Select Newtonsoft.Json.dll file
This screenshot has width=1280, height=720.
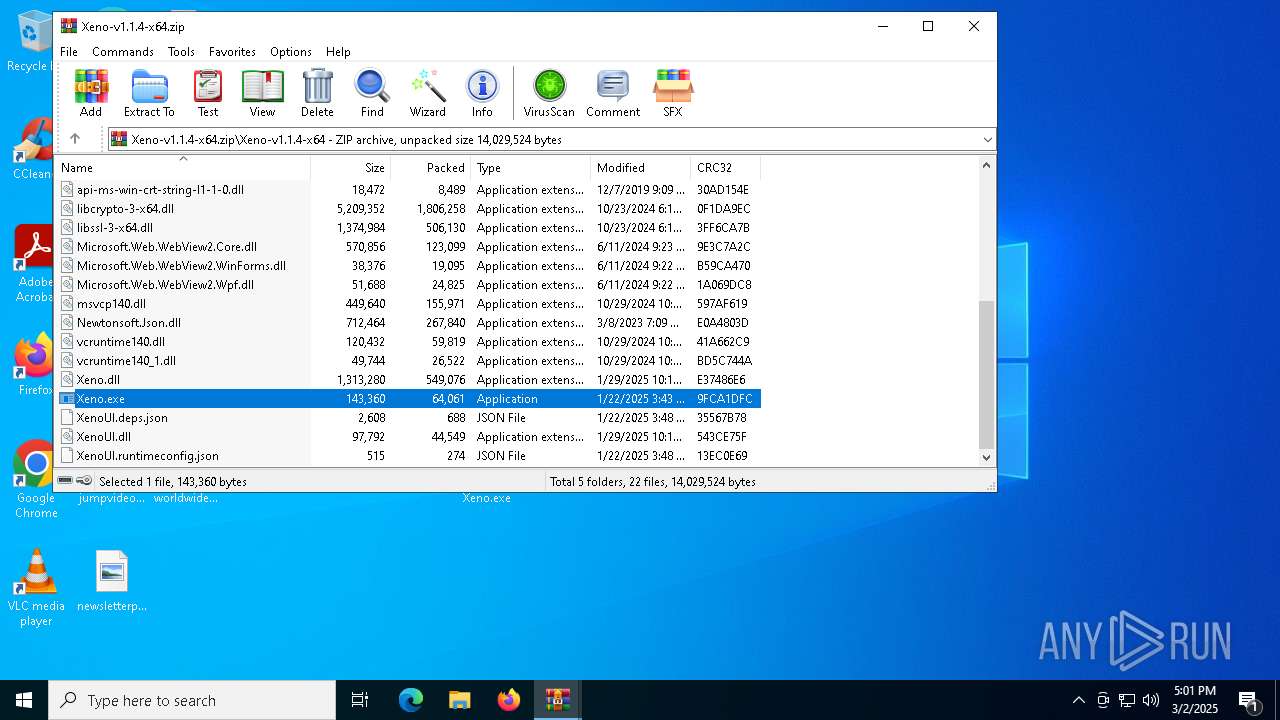129,323
